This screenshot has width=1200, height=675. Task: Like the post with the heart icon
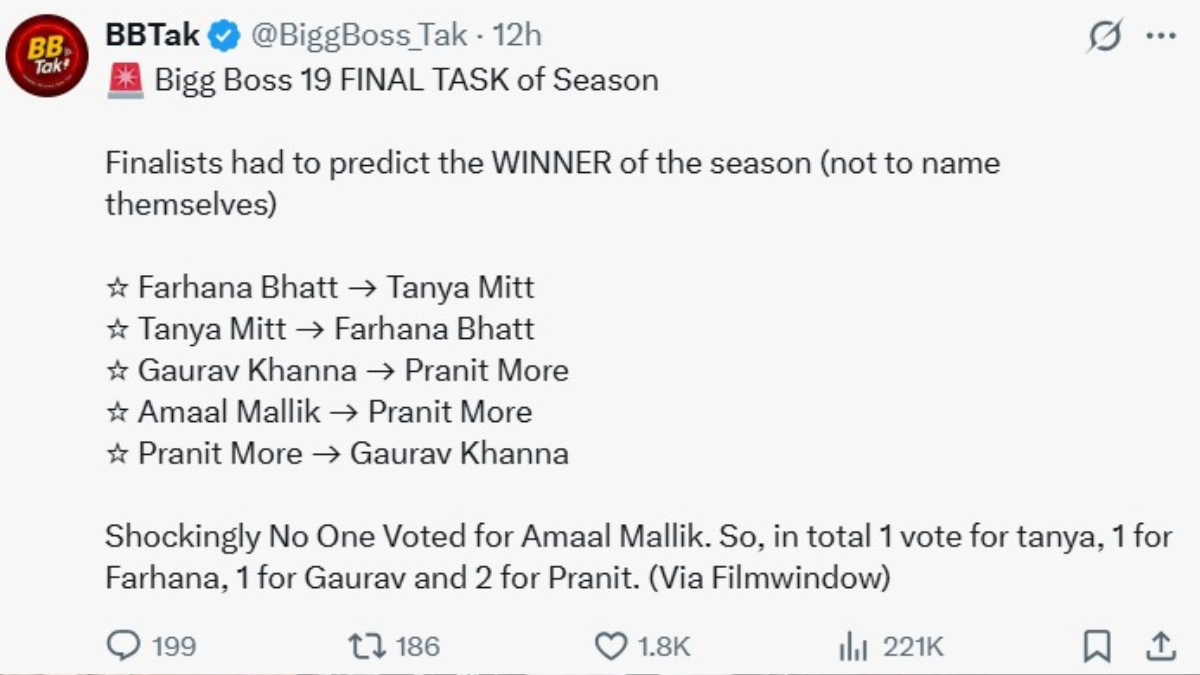pyautogui.click(x=611, y=647)
